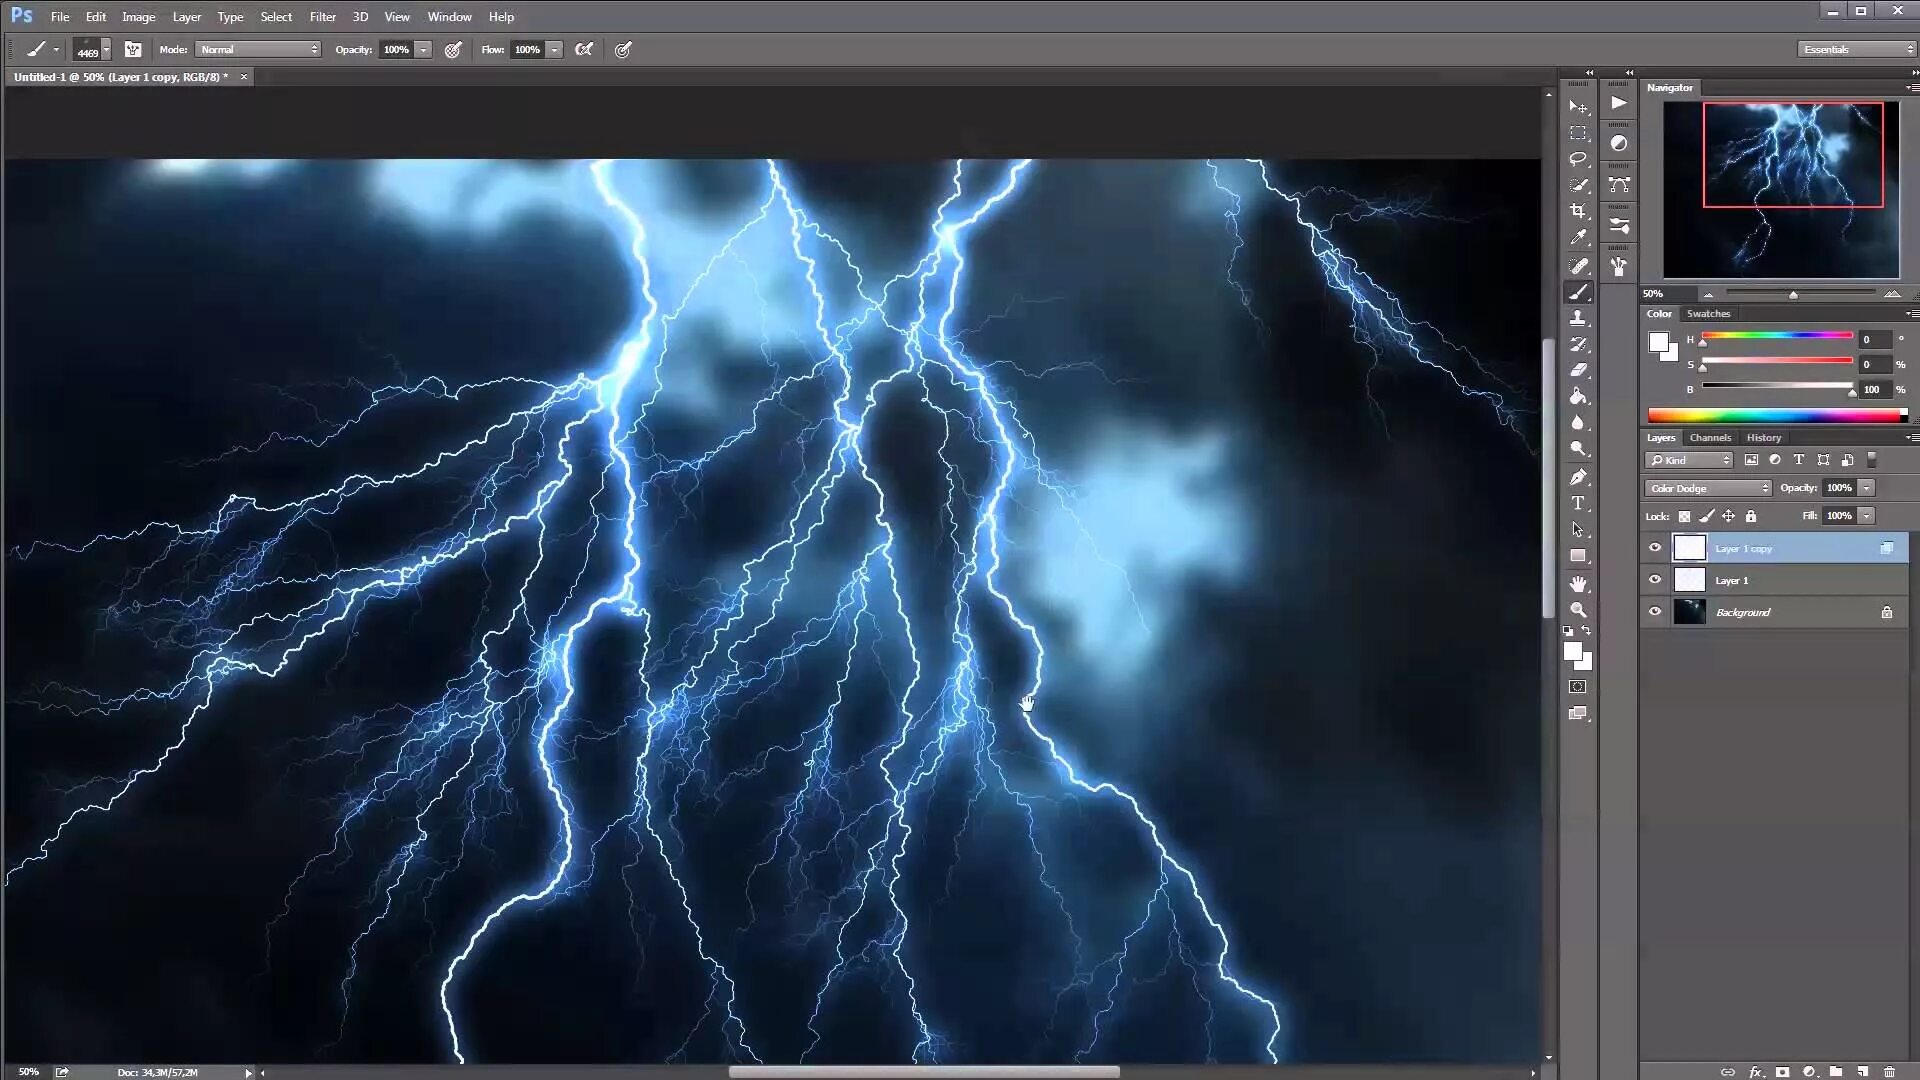Screen dimensions: 1920x1080
Task: Select the Crop tool
Action: click(x=1579, y=211)
